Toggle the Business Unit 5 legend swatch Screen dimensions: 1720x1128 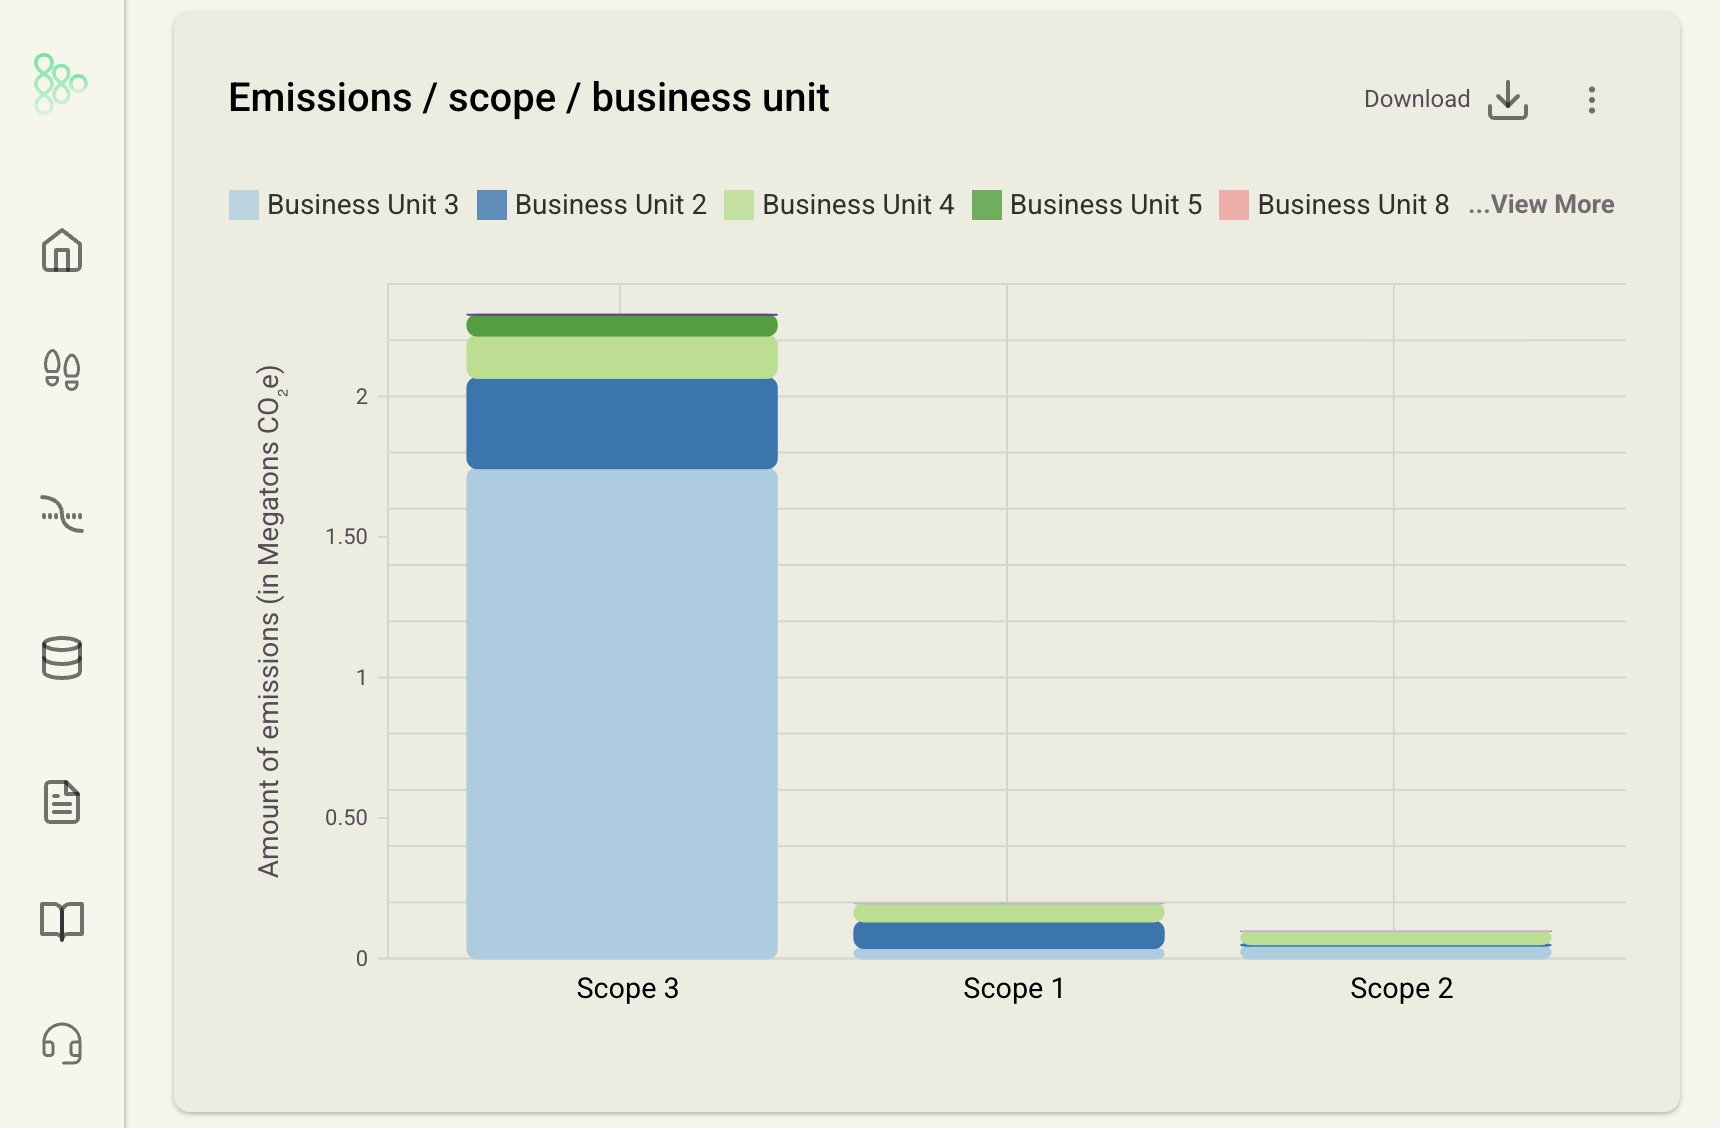coord(987,205)
